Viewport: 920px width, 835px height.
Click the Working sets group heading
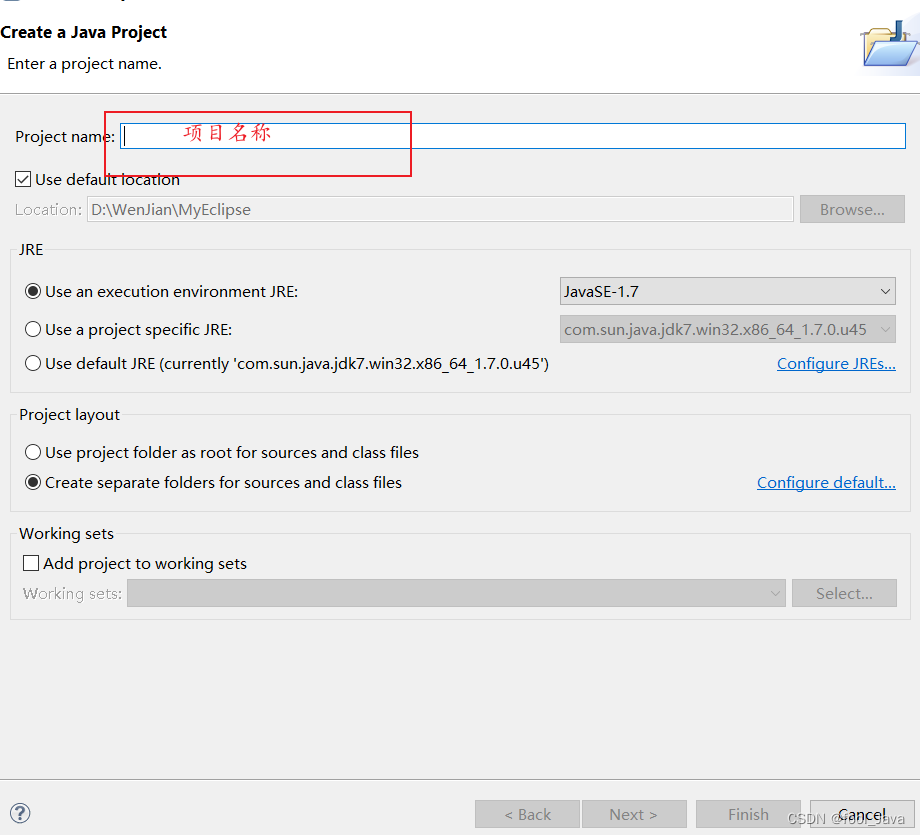click(66, 533)
